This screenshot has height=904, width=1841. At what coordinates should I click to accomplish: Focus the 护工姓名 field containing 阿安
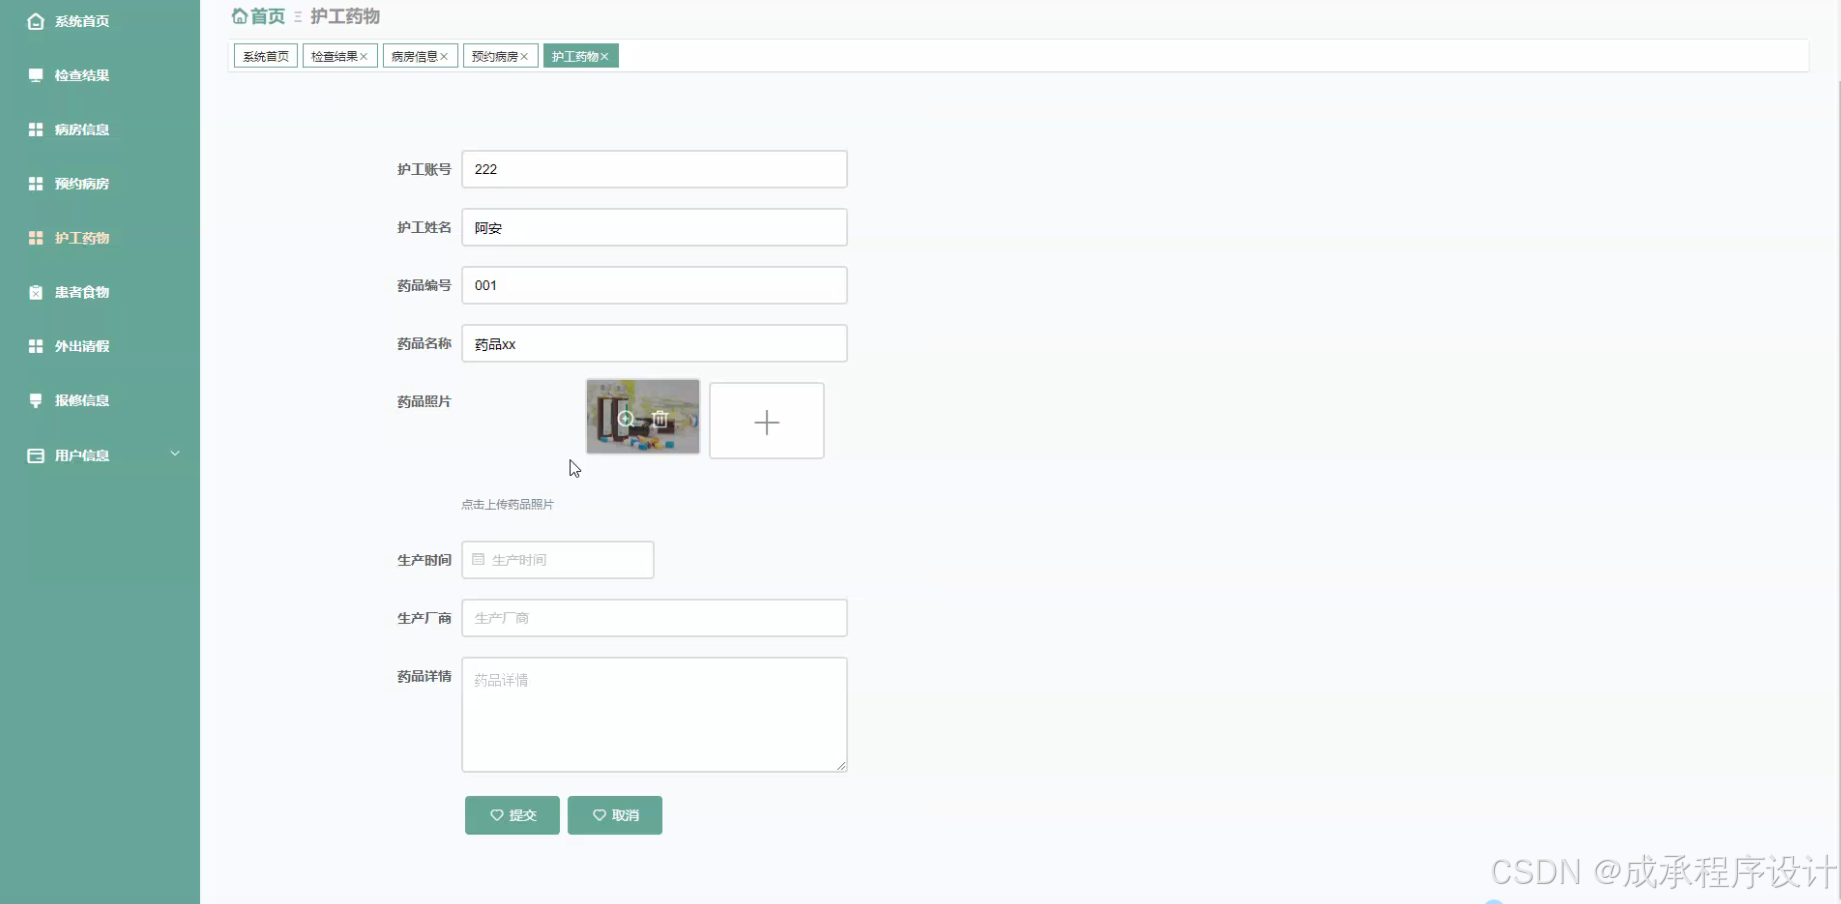pyautogui.click(x=654, y=227)
